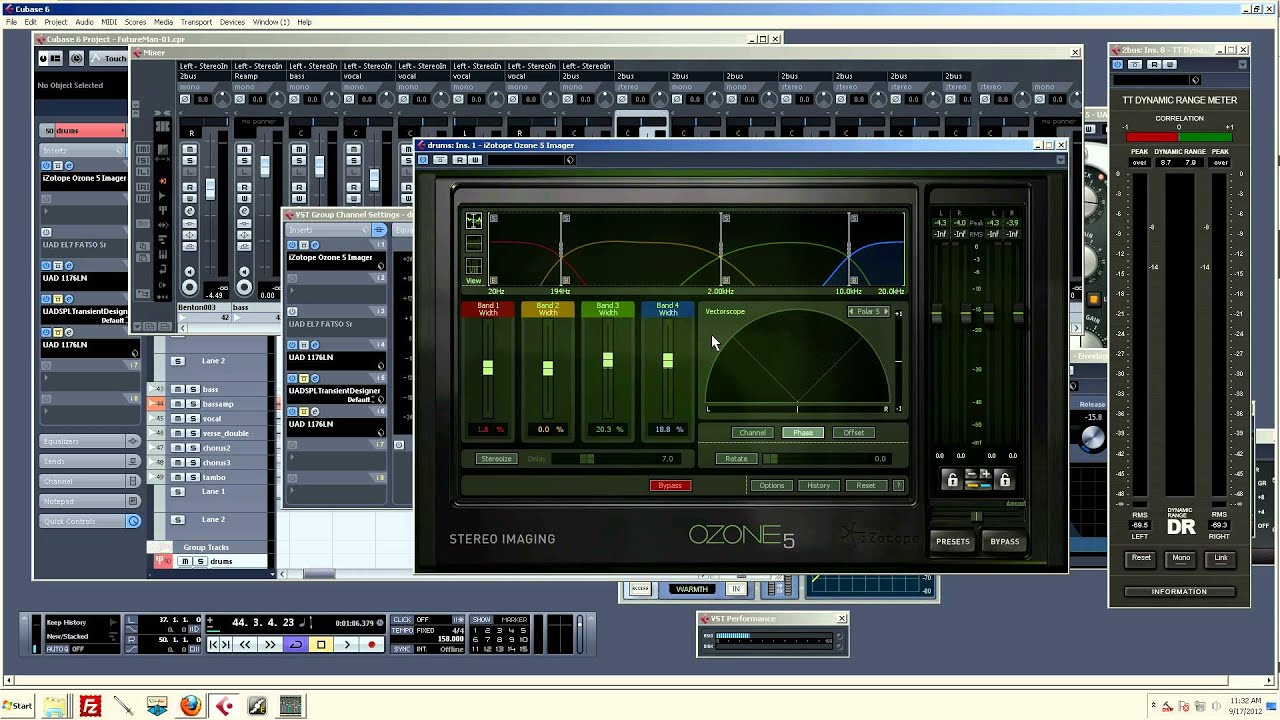The height and width of the screenshot is (720, 1280).
Task: Click the Stereoize button in Ozone Imager
Action: coord(496,459)
